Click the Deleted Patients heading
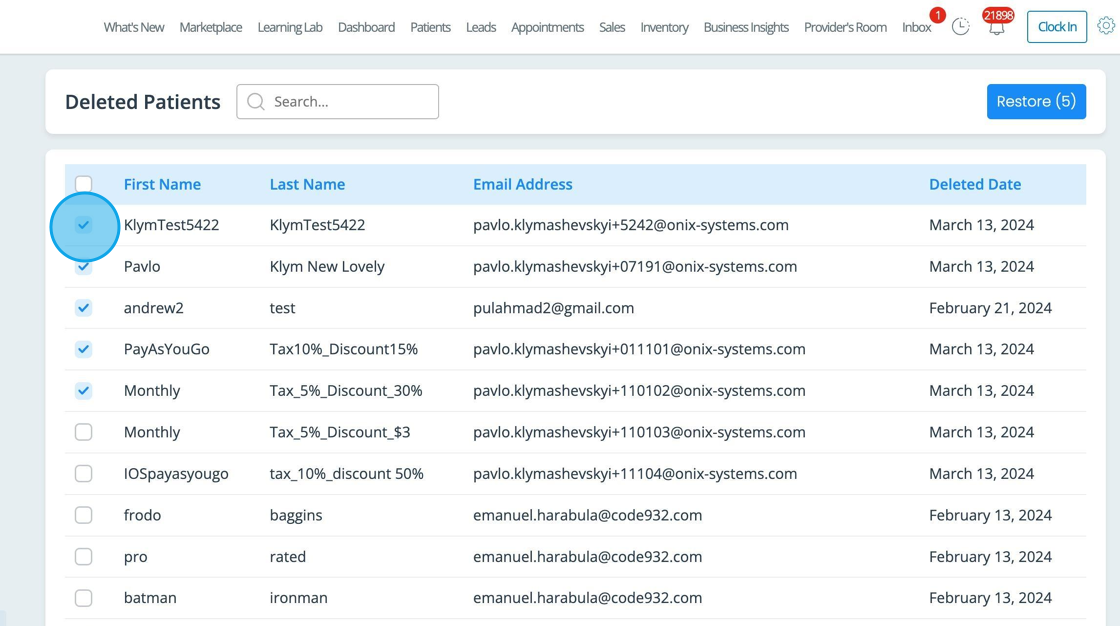The width and height of the screenshot is (1120, 626). tap(143, 102)
